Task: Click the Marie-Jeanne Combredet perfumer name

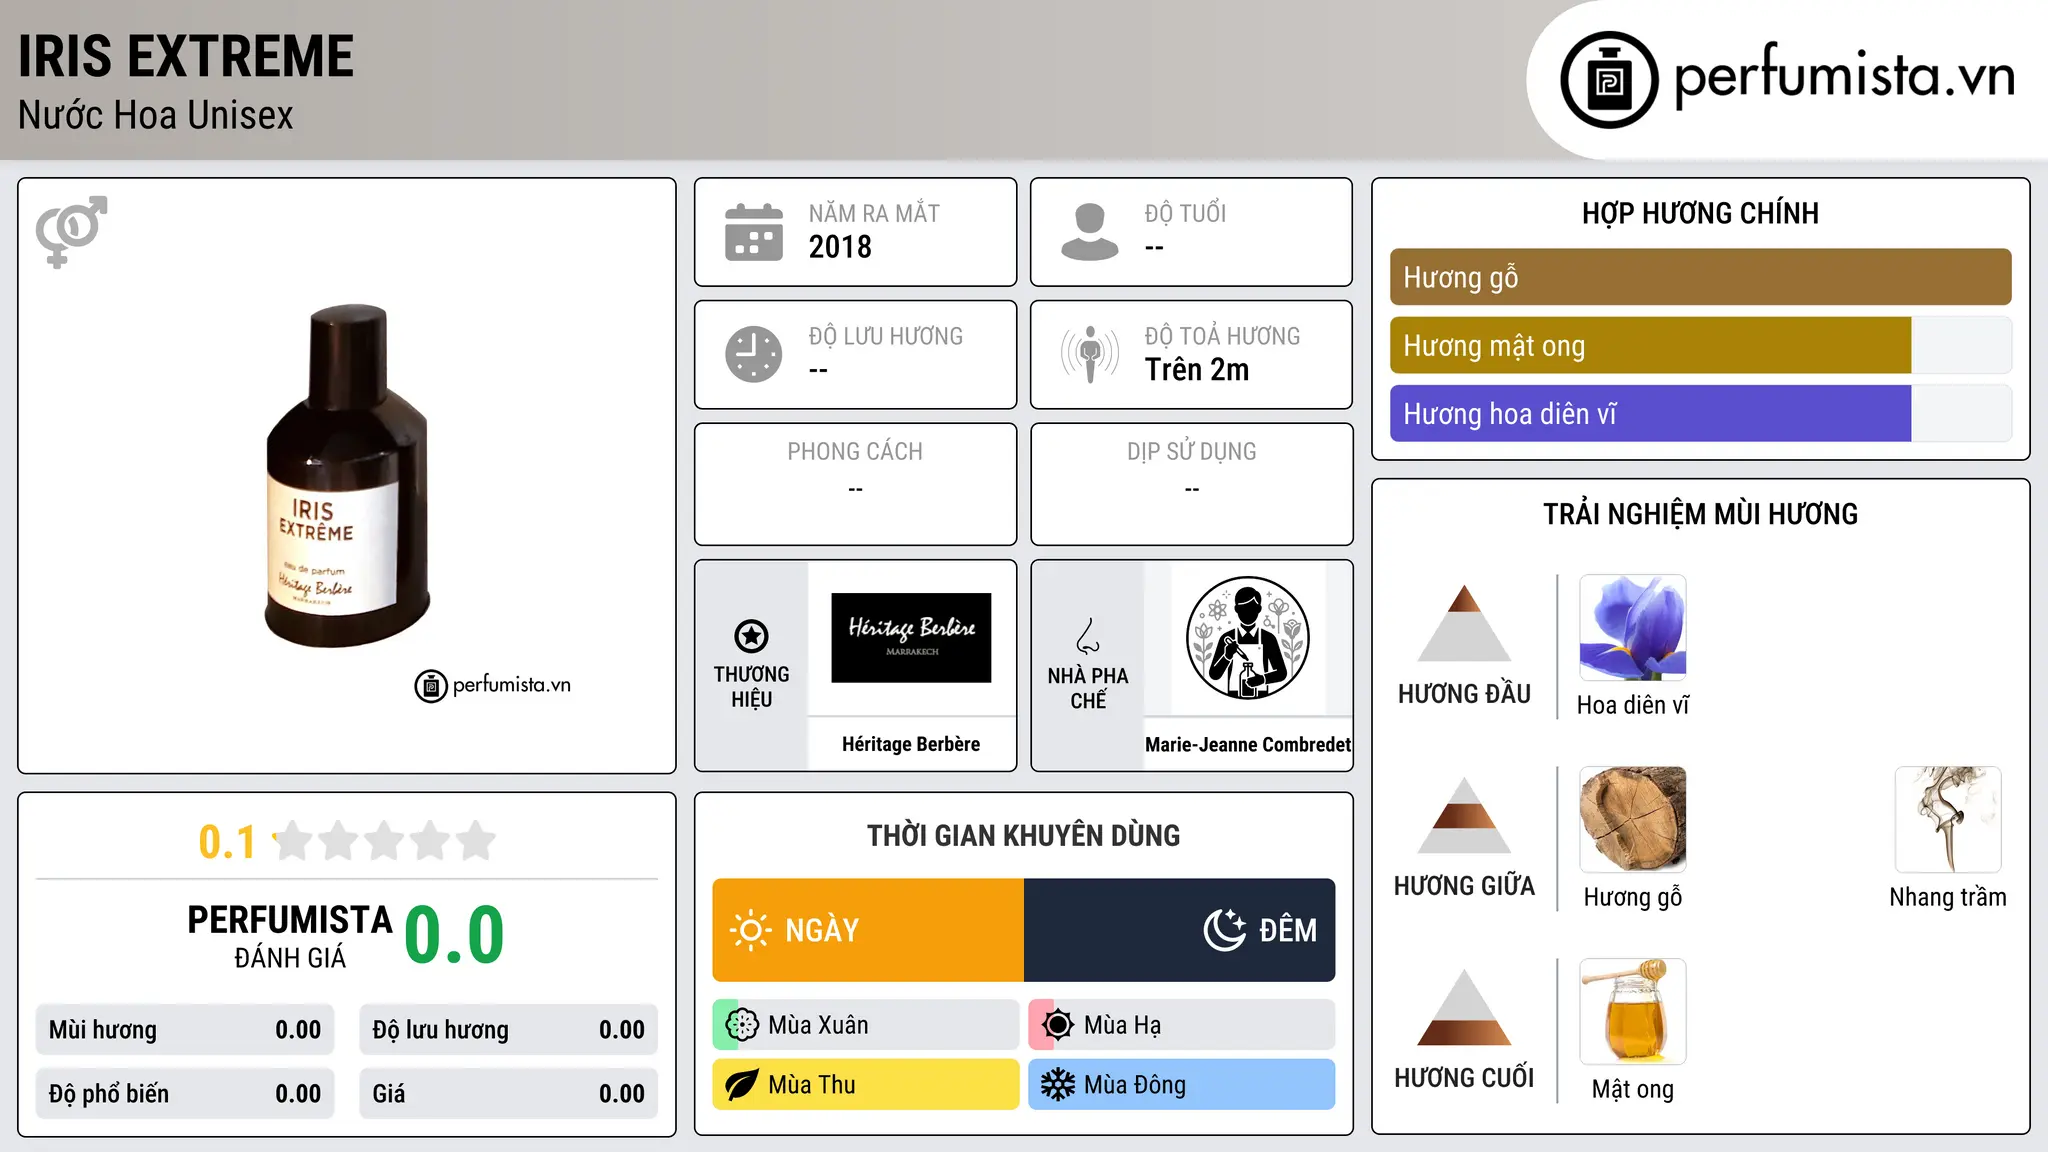Action: coord(1248,744)
